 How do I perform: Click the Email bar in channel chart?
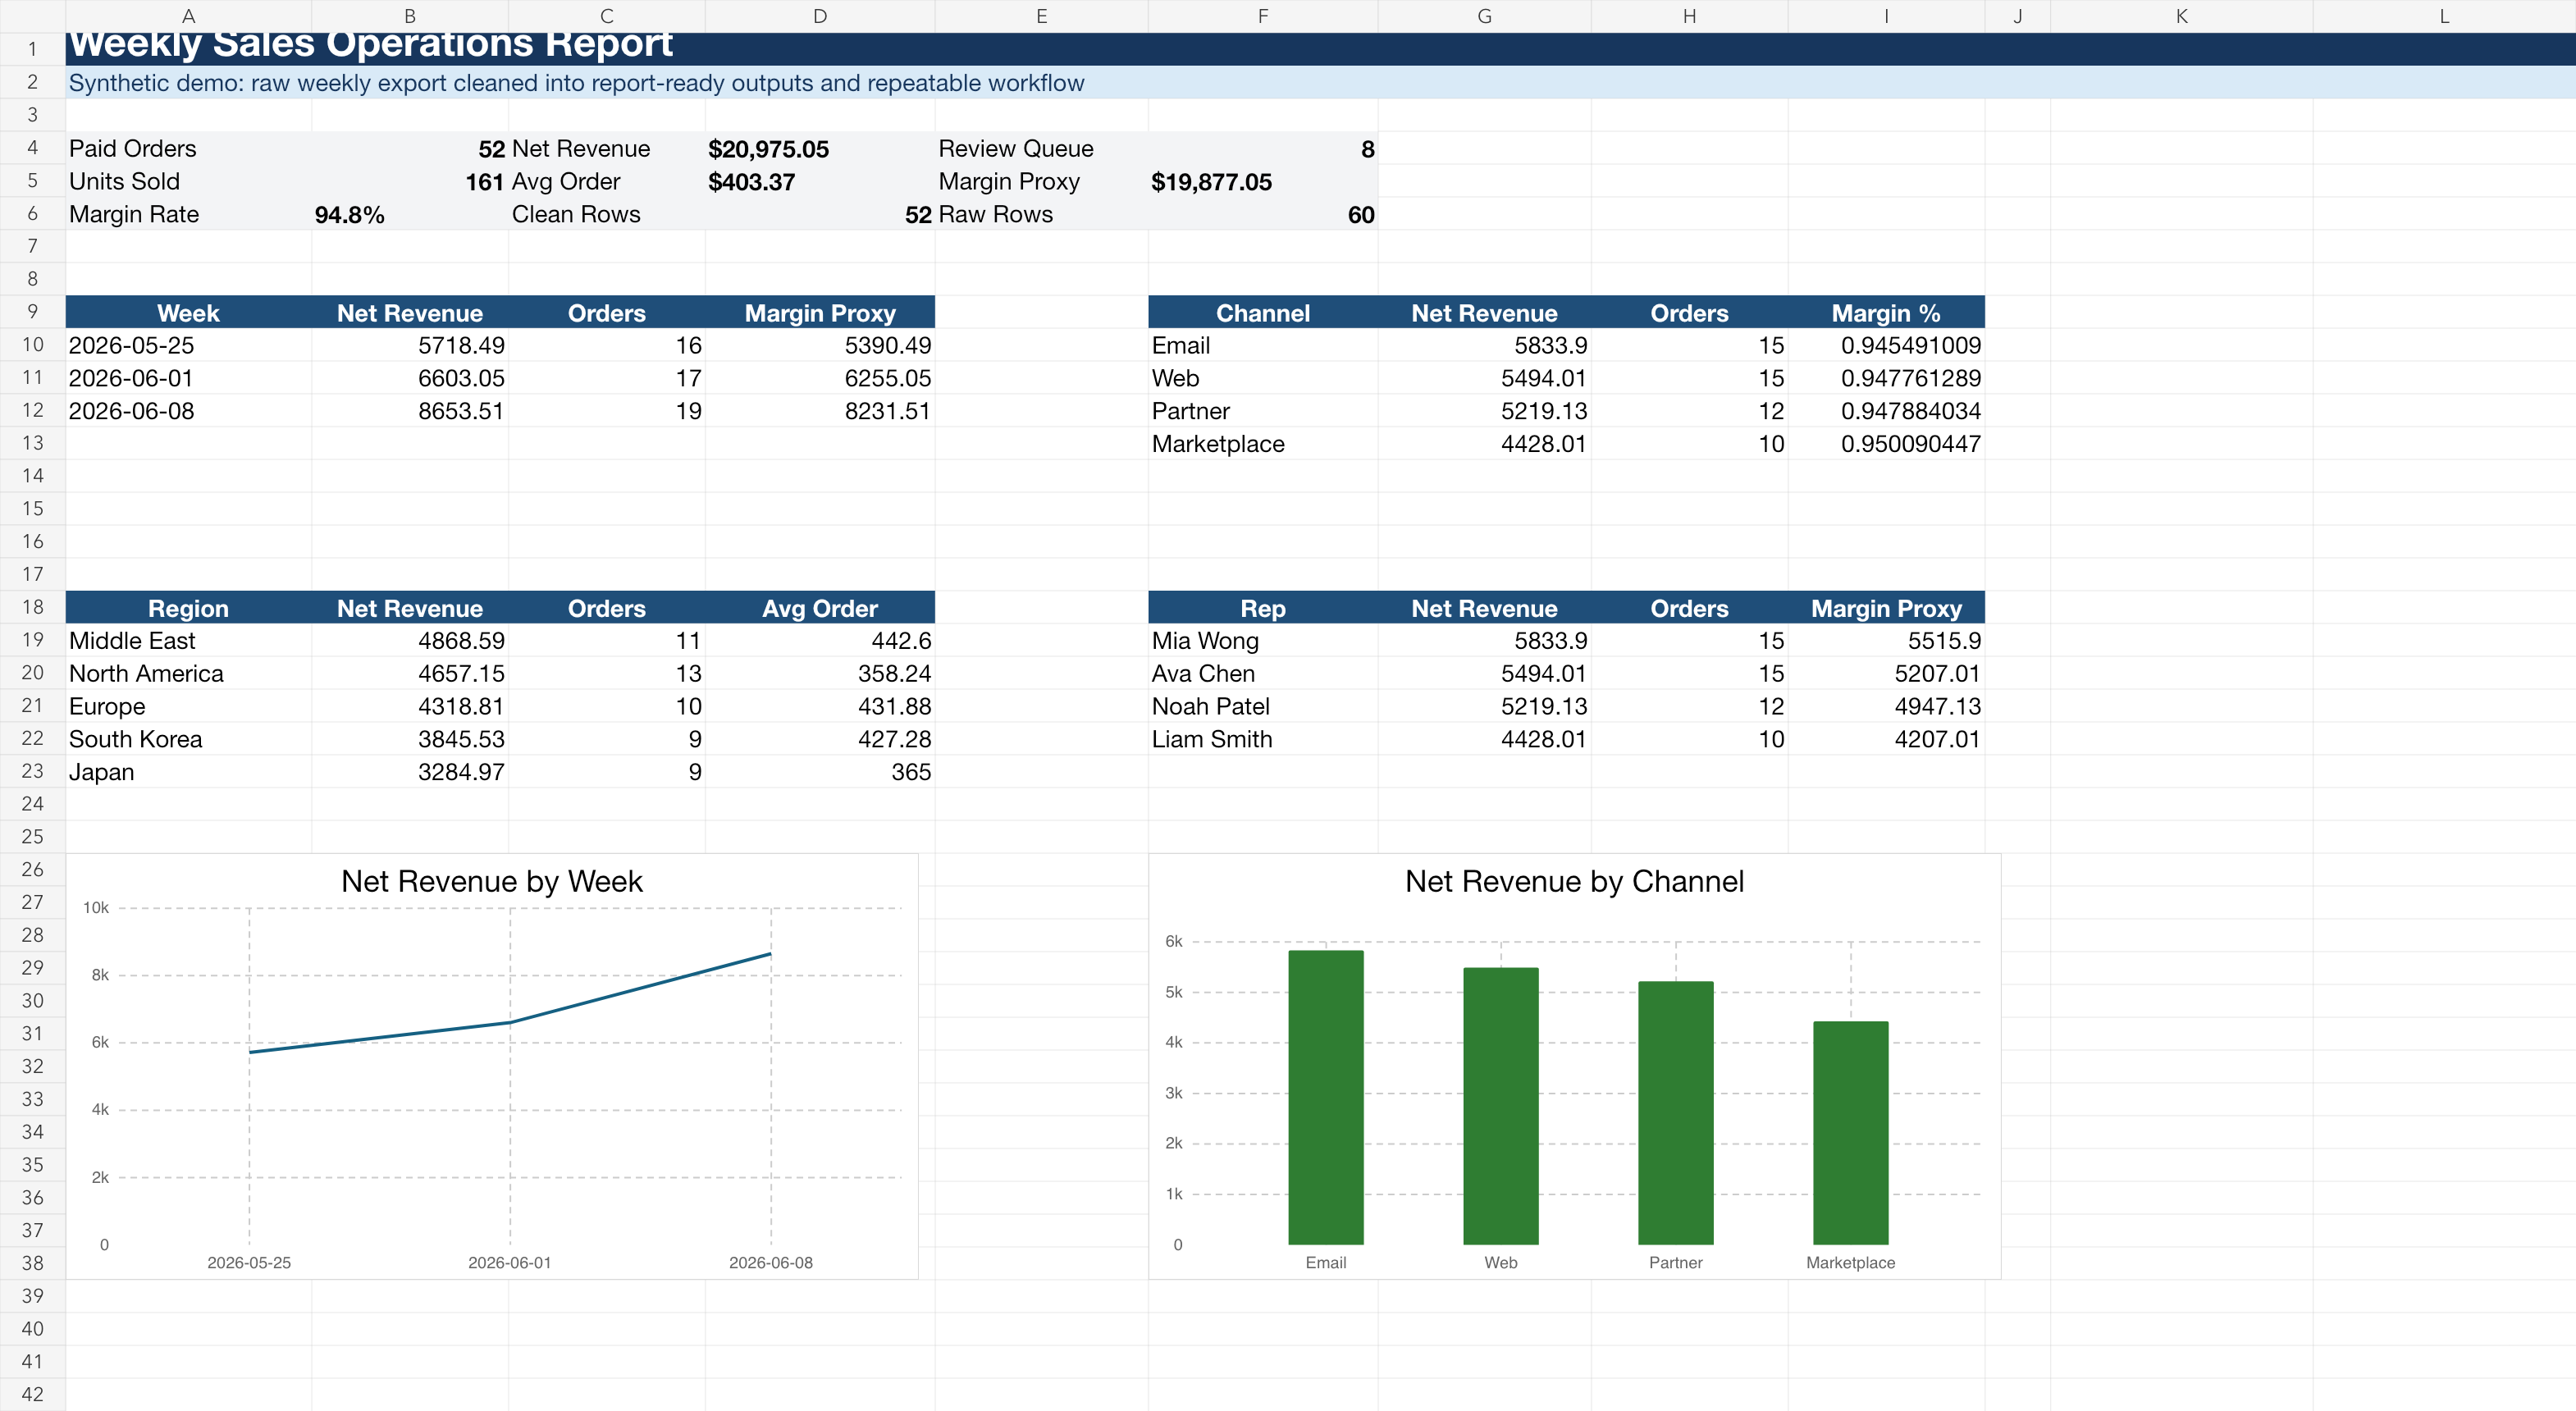click(1325, 1097)
